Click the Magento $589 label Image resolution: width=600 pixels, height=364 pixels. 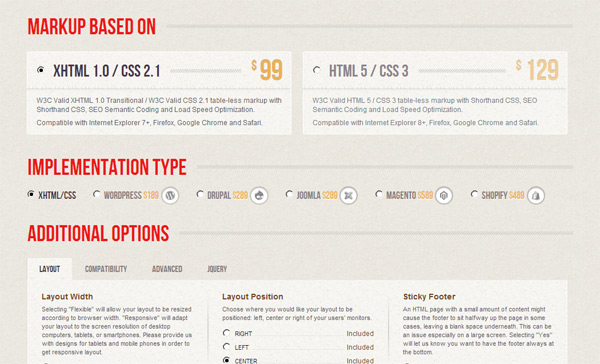(409, 196)
